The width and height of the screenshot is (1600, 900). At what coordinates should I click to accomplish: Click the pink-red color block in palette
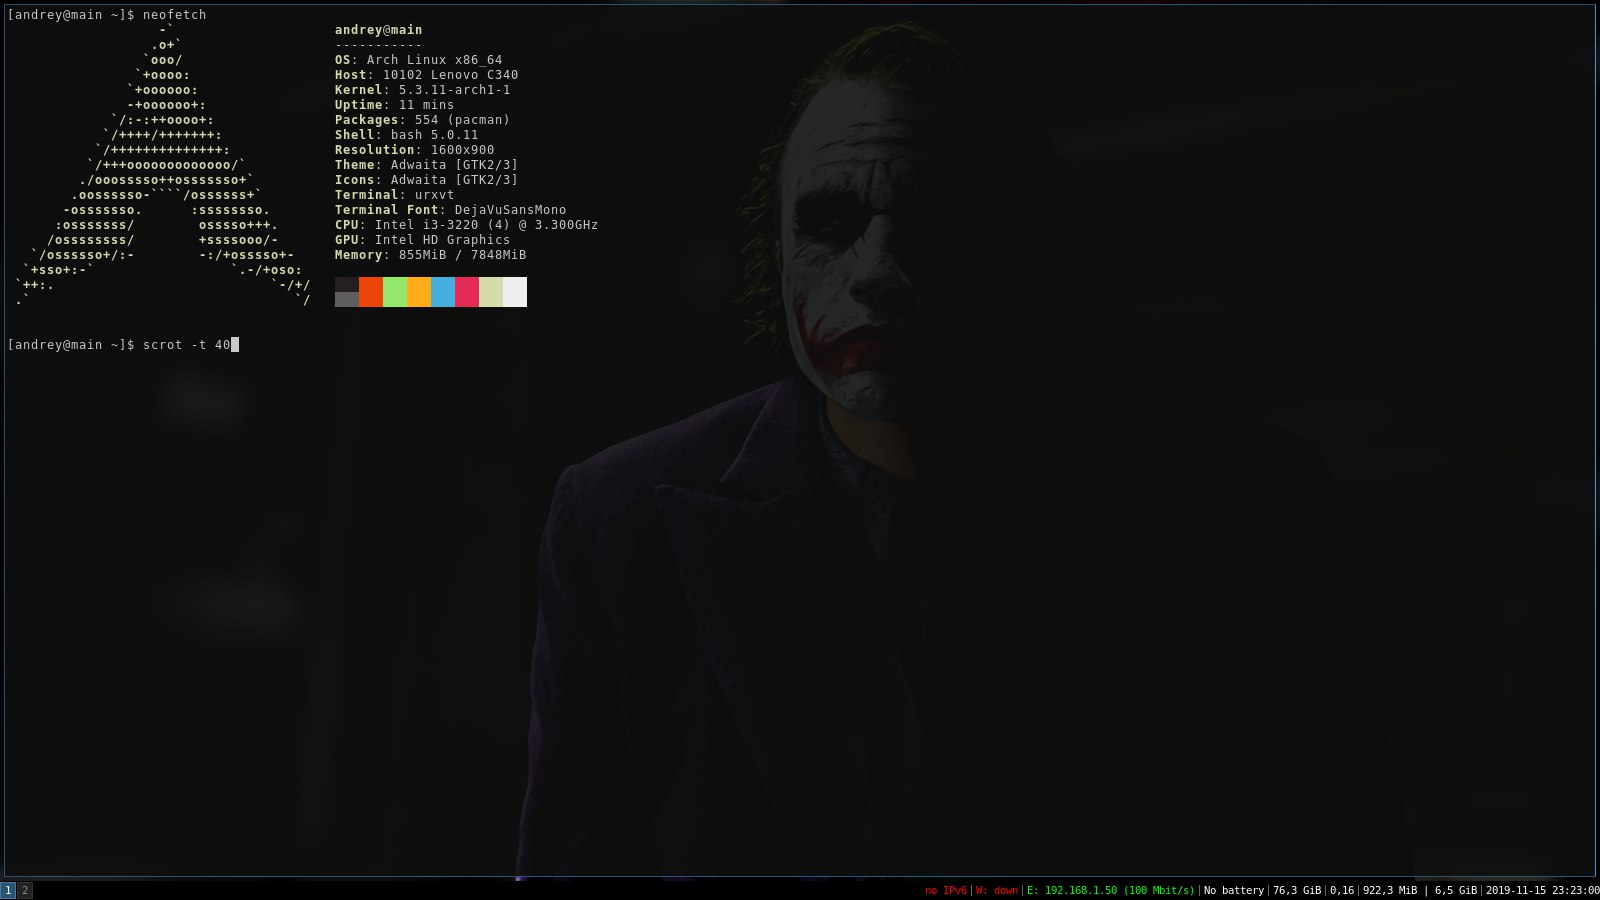point(467,292)
